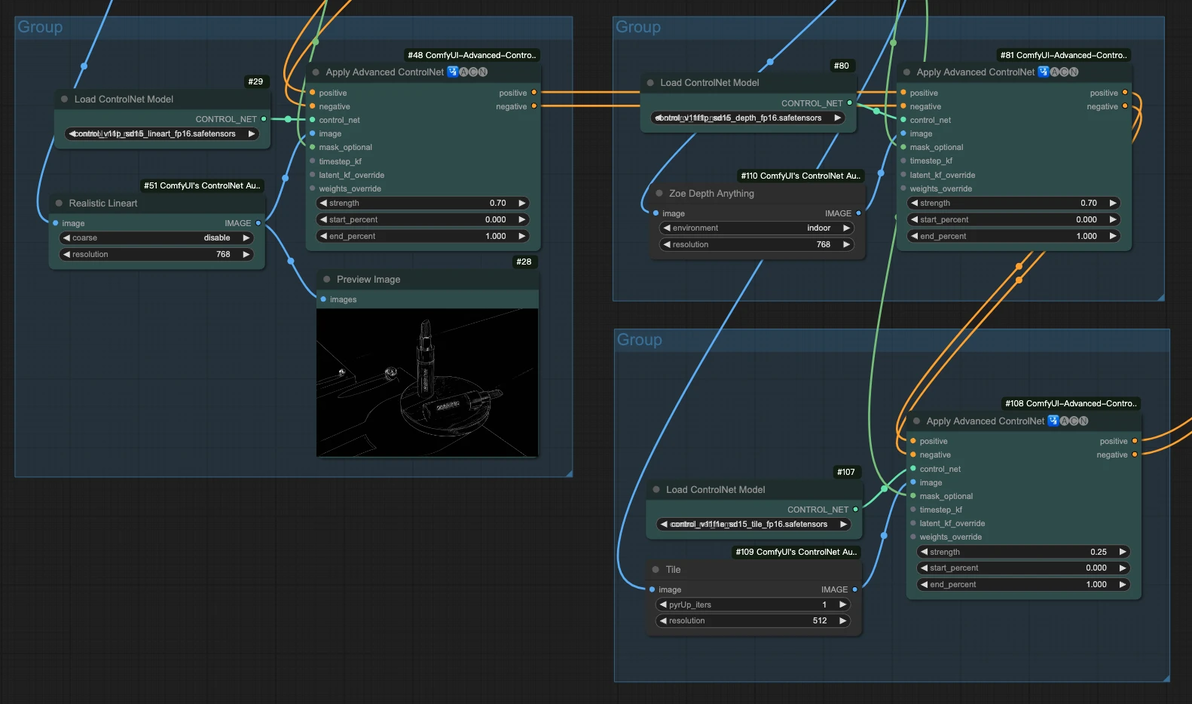Click strength 0.25 slider on node #108
Screen dimensions: 1192x704
tap(1024, 552)
